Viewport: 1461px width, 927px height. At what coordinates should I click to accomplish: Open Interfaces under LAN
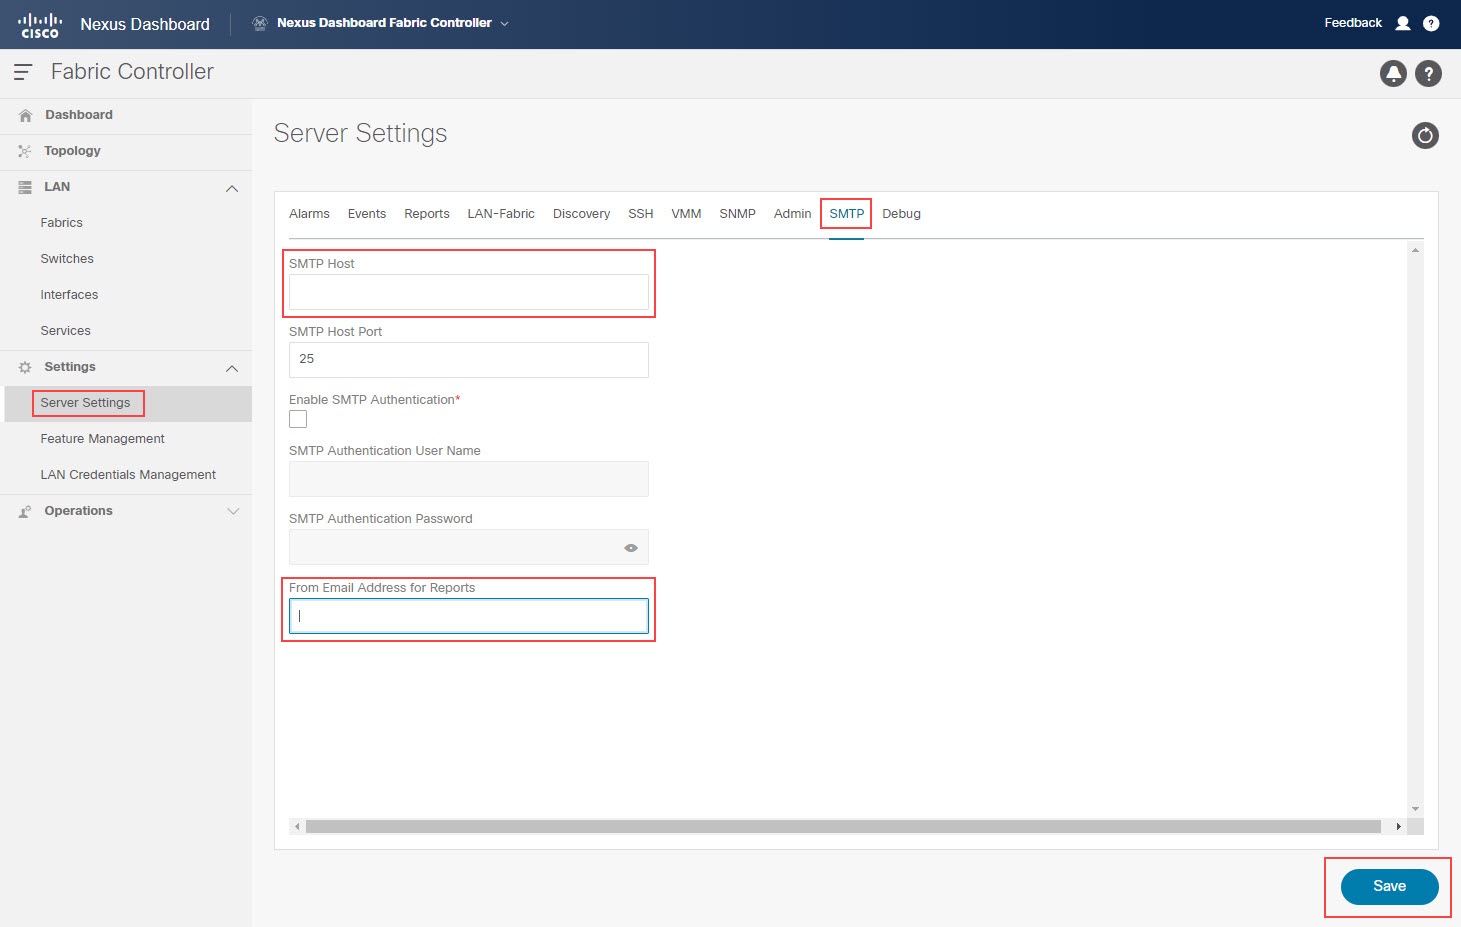(x=69, y=295)
